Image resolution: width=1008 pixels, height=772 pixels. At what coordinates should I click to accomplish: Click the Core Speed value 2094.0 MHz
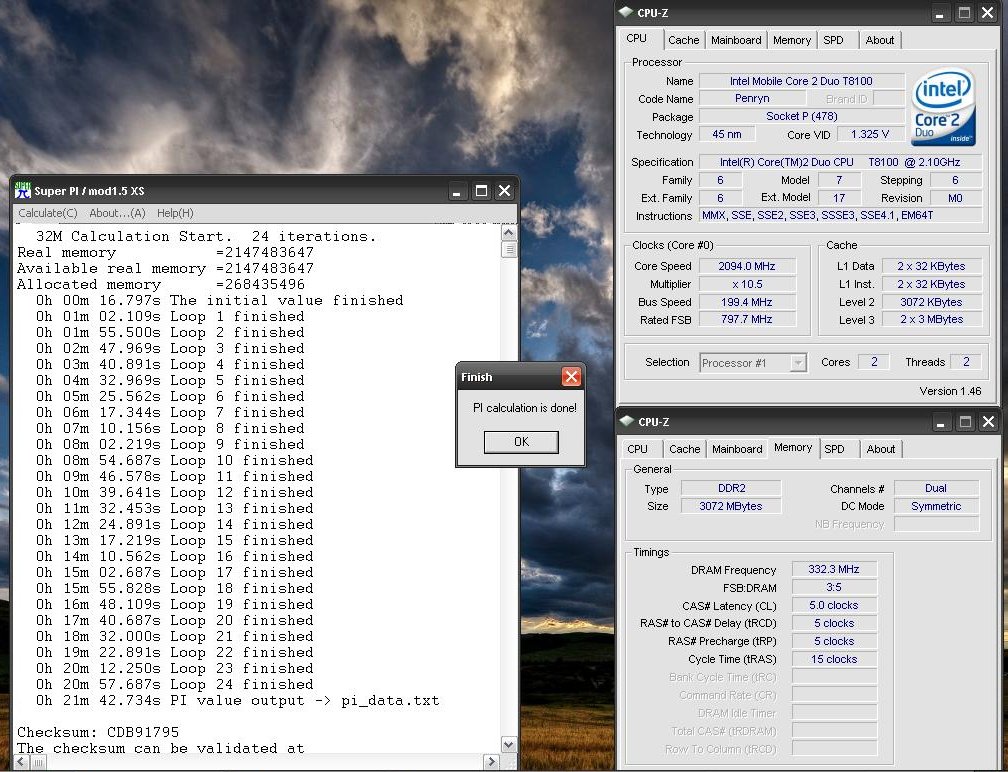pyautogui.click(x=747, y=266)
